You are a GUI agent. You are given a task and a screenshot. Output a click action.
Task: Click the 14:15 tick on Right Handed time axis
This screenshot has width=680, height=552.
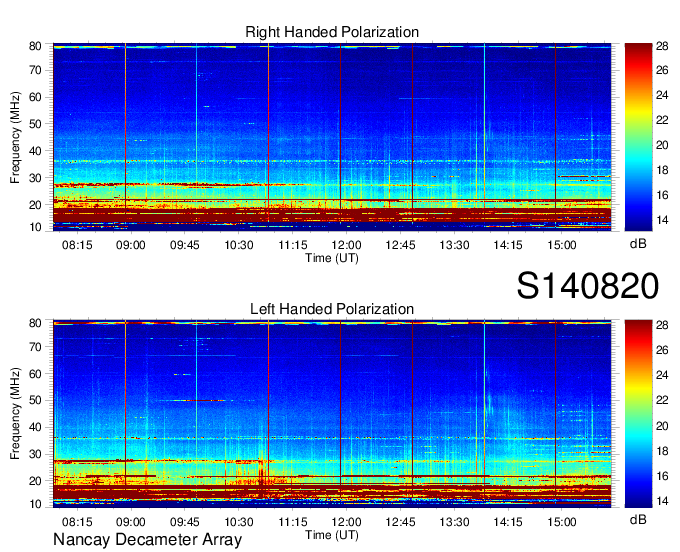508,245
